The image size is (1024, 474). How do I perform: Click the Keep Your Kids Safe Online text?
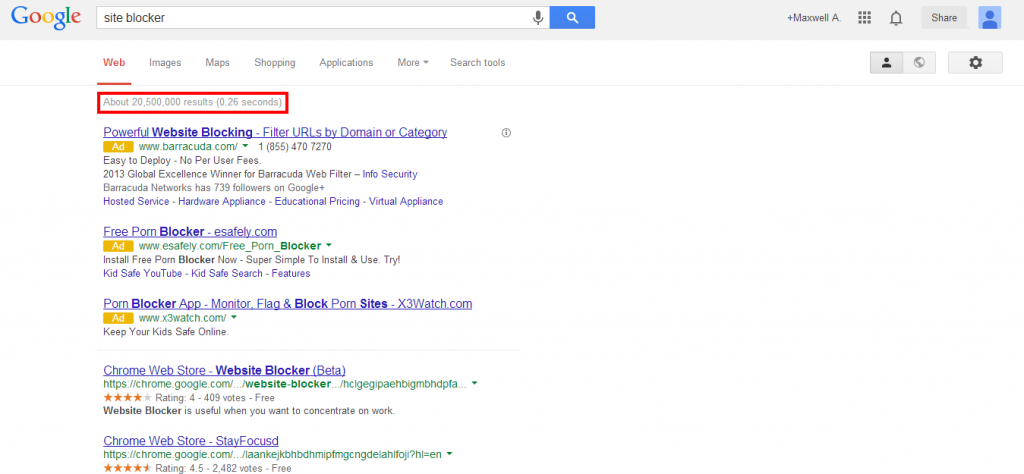pos(166,332)
